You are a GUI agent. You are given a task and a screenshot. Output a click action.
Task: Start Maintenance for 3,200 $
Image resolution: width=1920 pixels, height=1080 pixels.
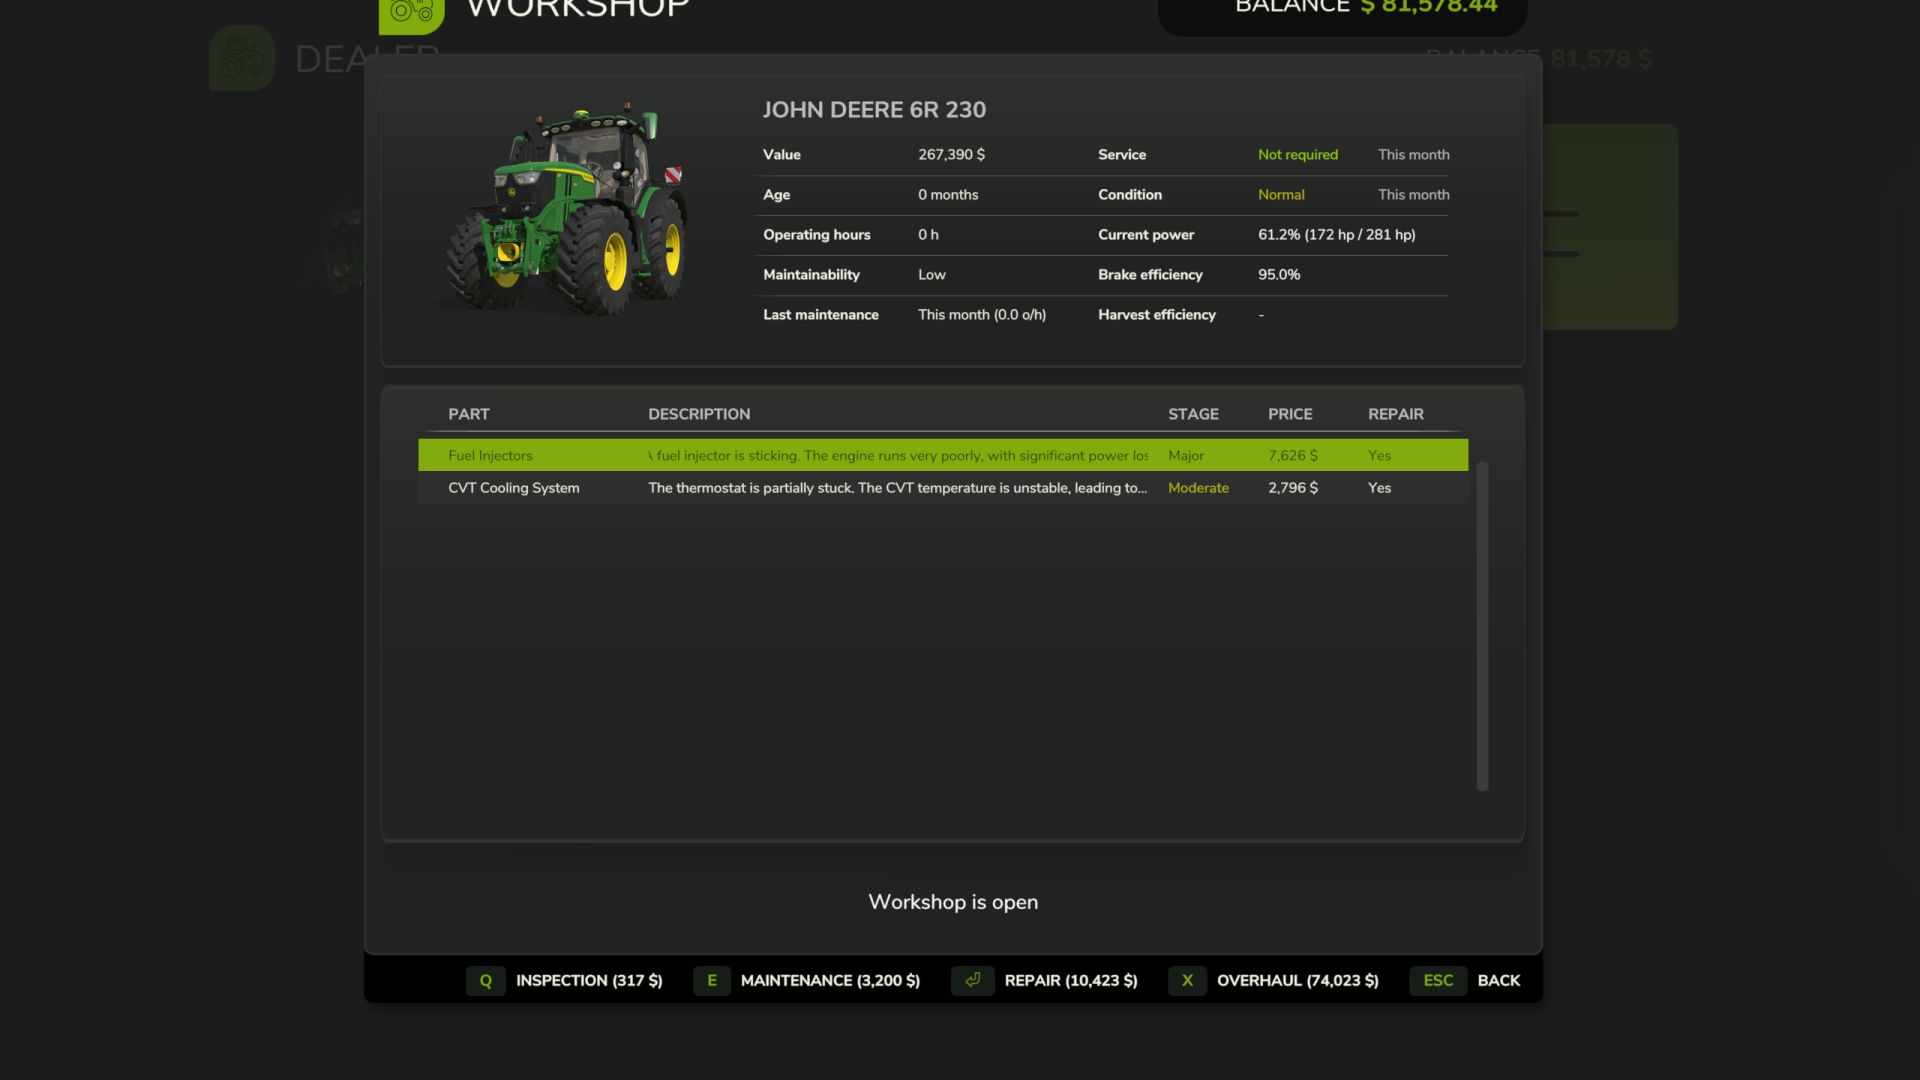click(830, 981)
